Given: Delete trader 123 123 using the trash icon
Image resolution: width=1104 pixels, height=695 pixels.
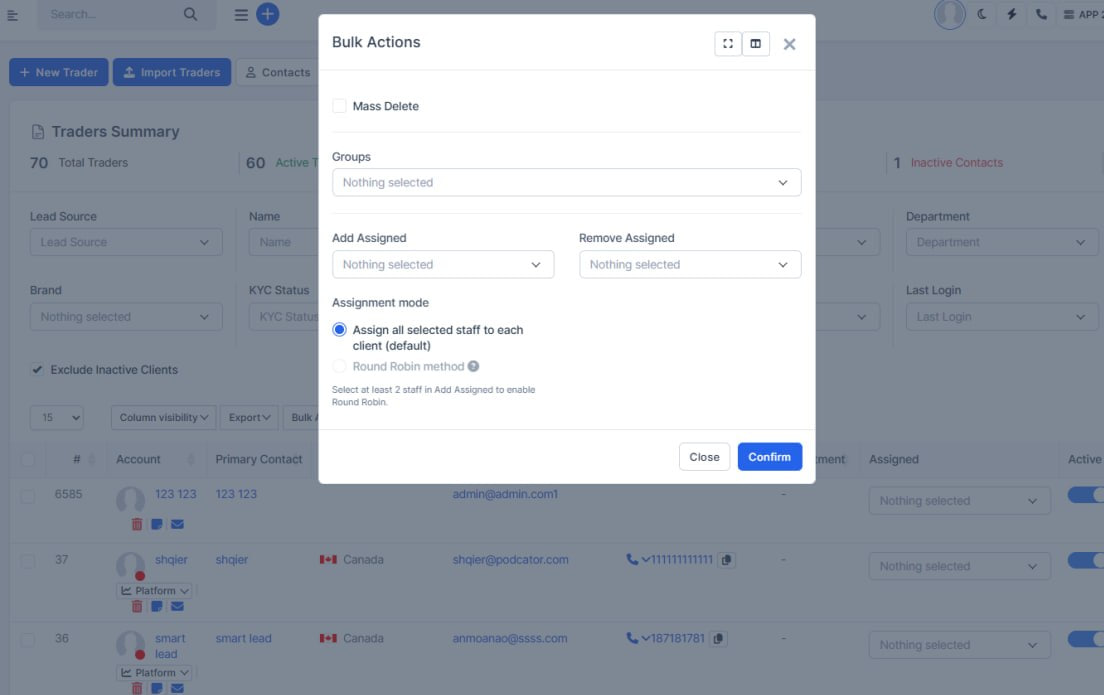Looking at the screenshot, I should click(x=137, y=524).
